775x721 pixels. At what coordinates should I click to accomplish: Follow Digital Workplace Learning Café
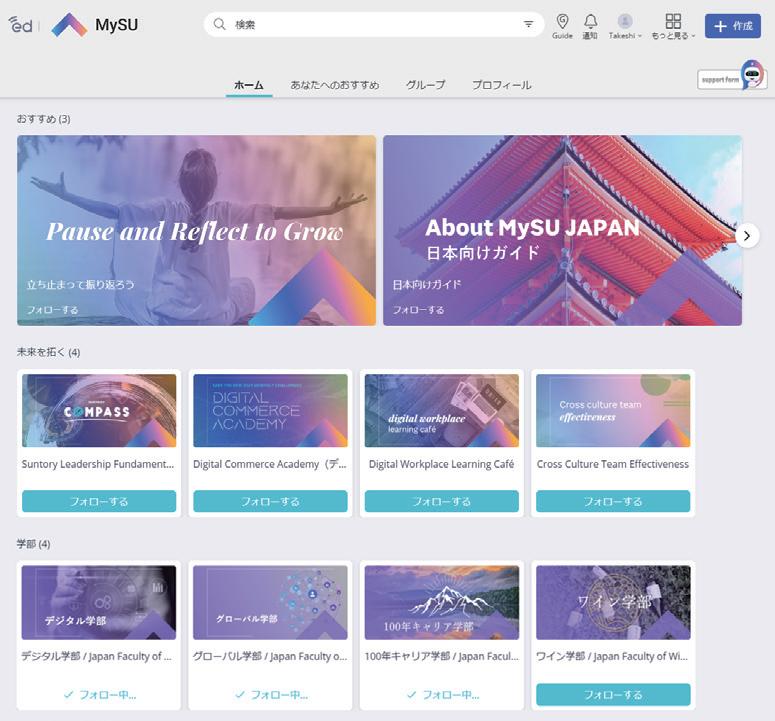point(441,501)
